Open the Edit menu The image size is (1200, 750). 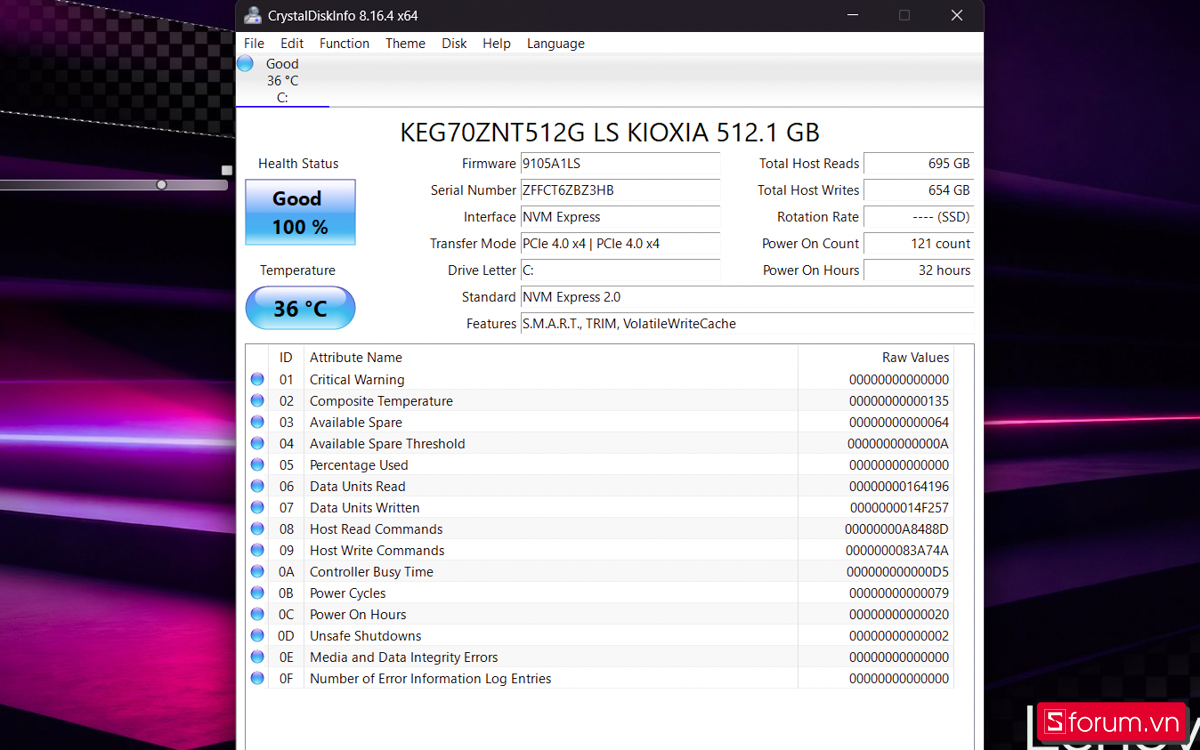pos(292,43)
